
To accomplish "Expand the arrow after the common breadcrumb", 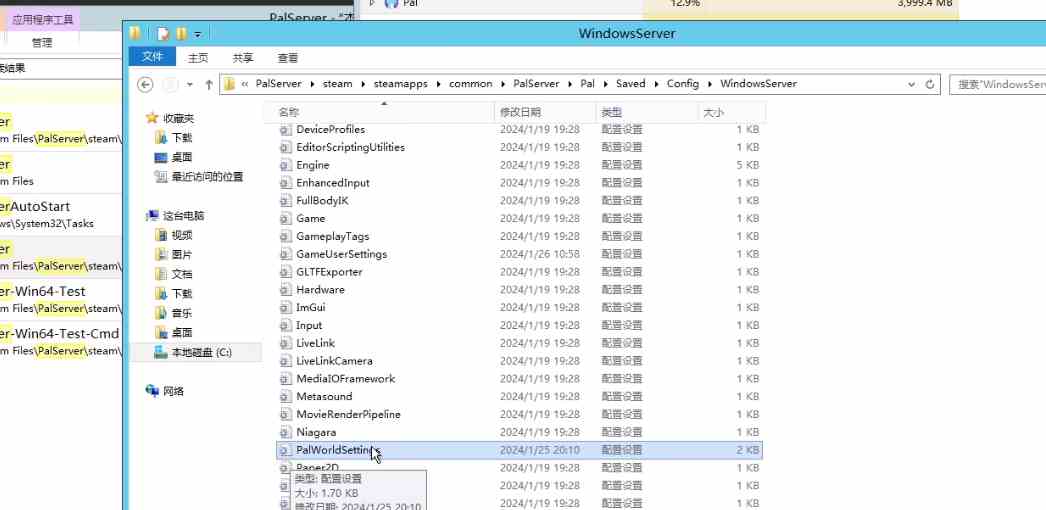I will click(503, 84).
